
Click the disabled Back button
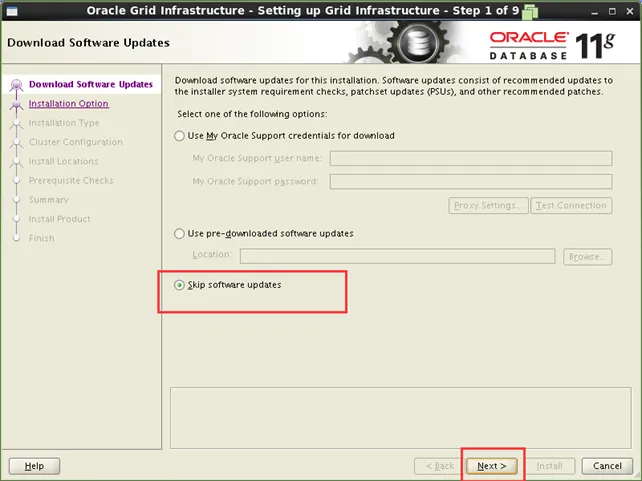440,466
